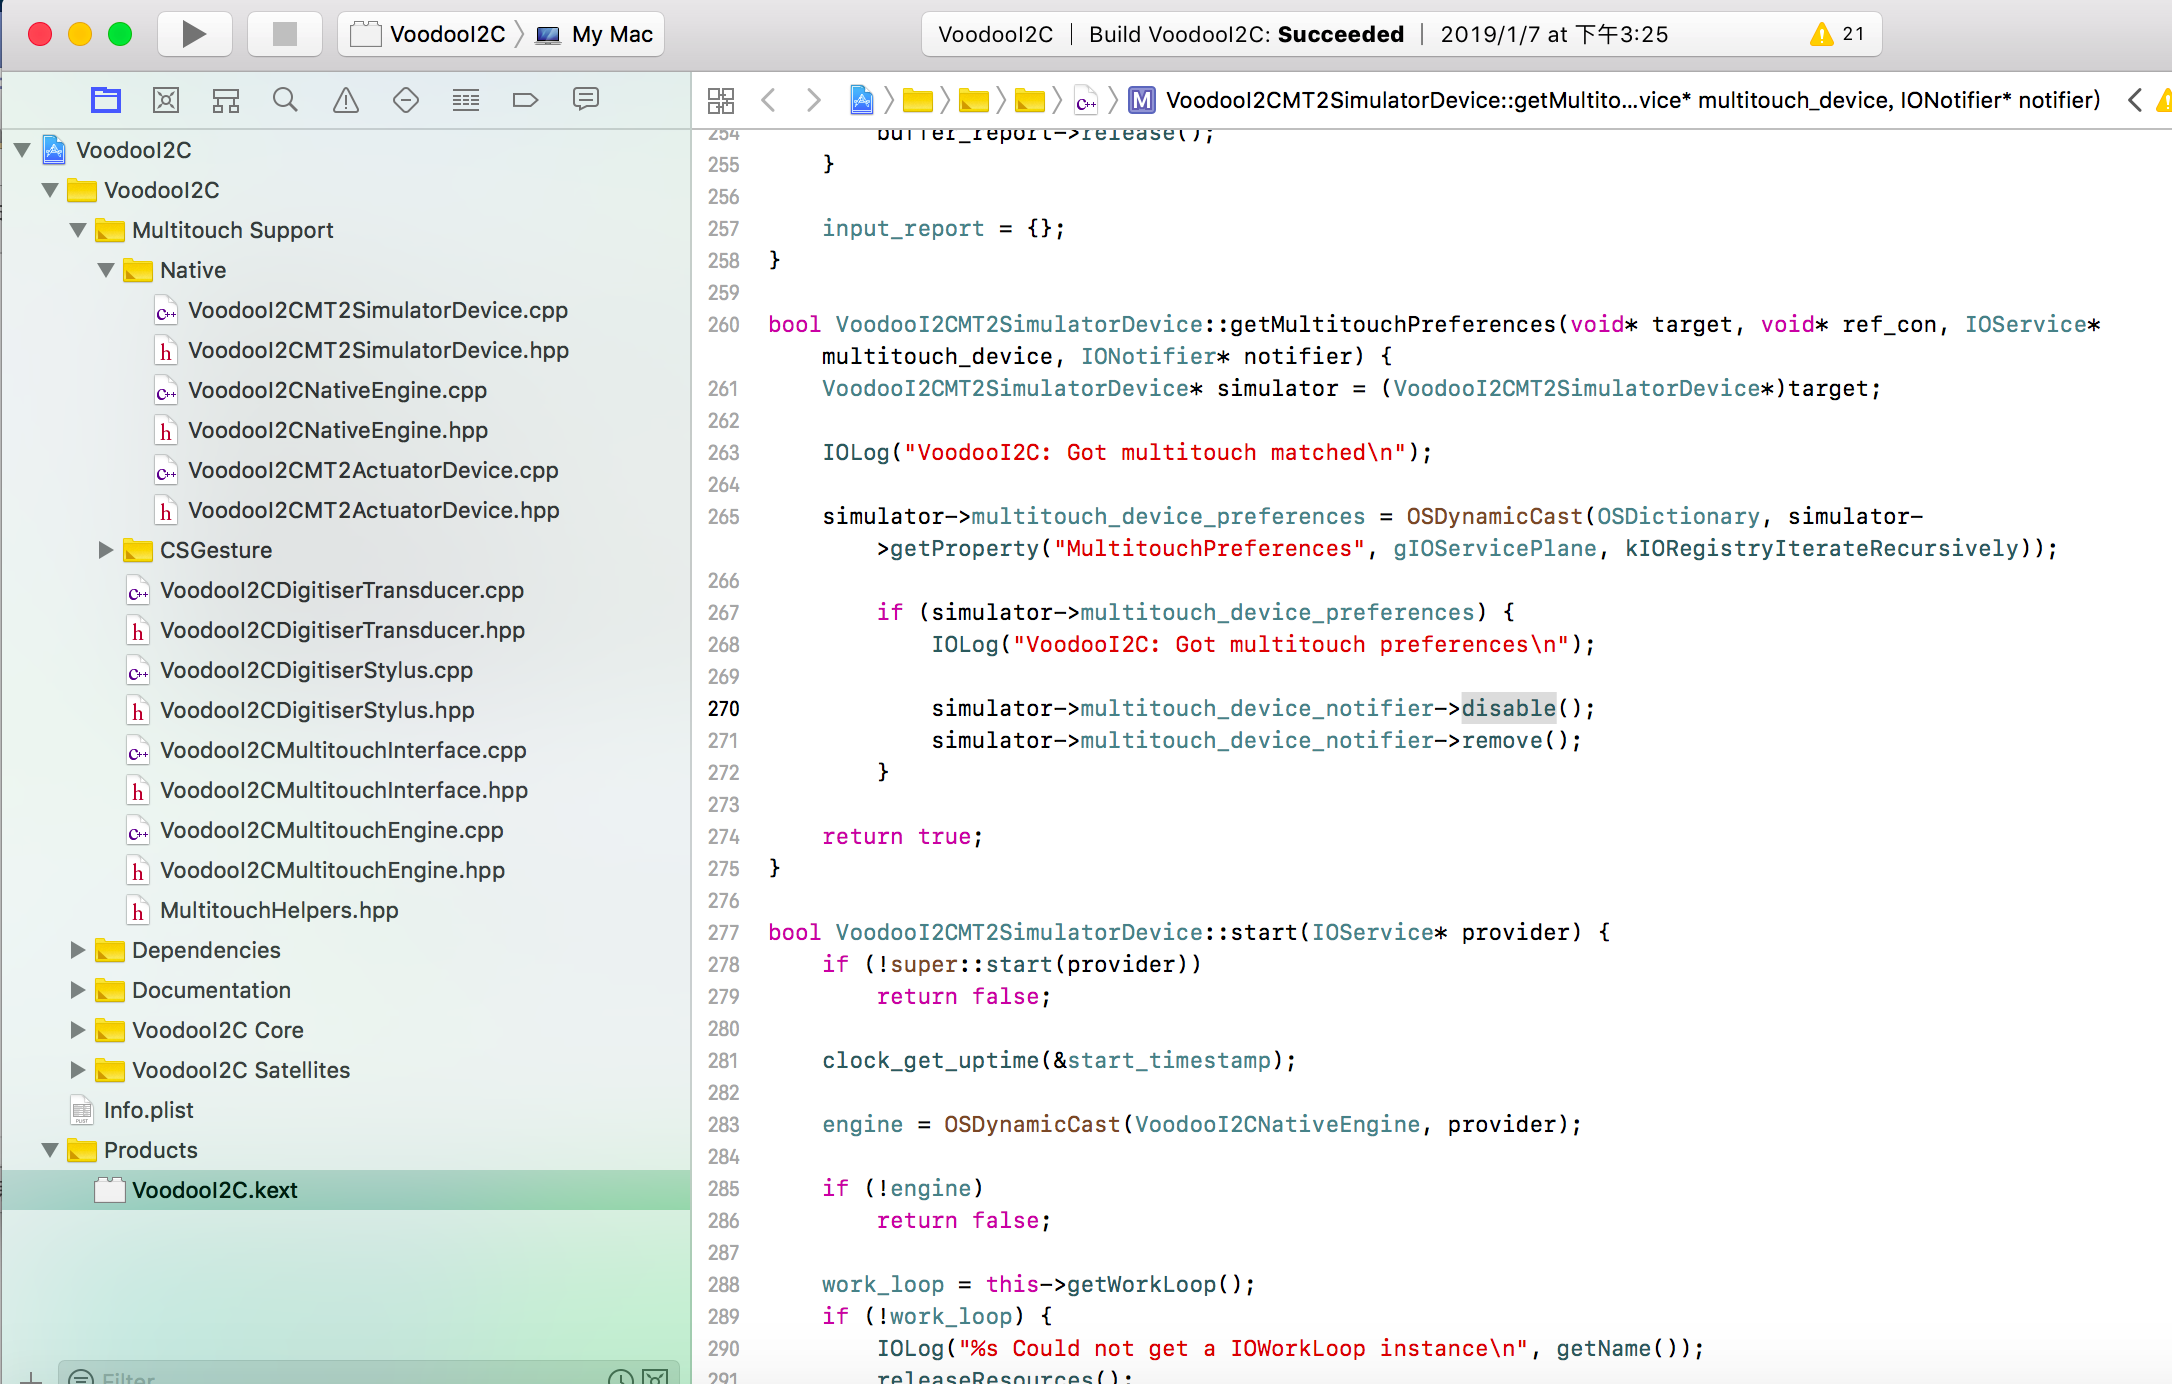Open VoodooI2CNativeEngine.cpp
This screenshot has width=2172, height=1384.
coord(338,390)
